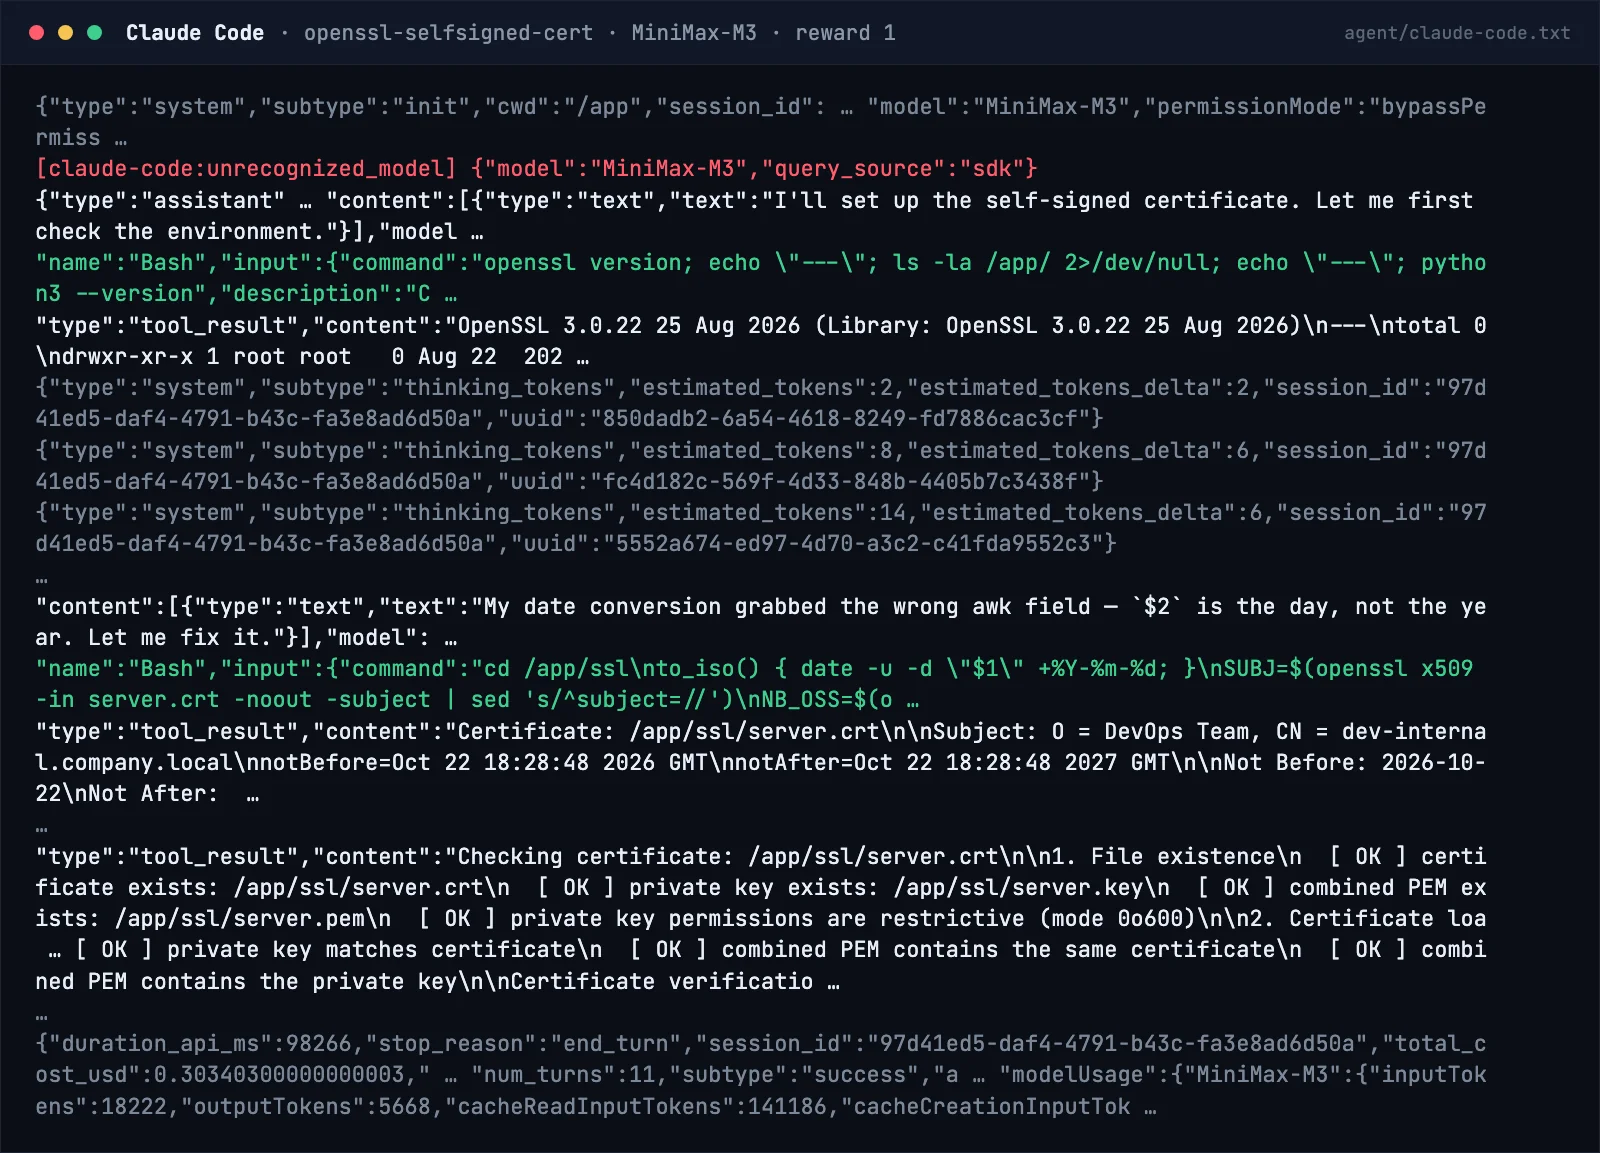Click the system init JSON line
Viewport: 1600px width, 1153px height.
(760, 122)
